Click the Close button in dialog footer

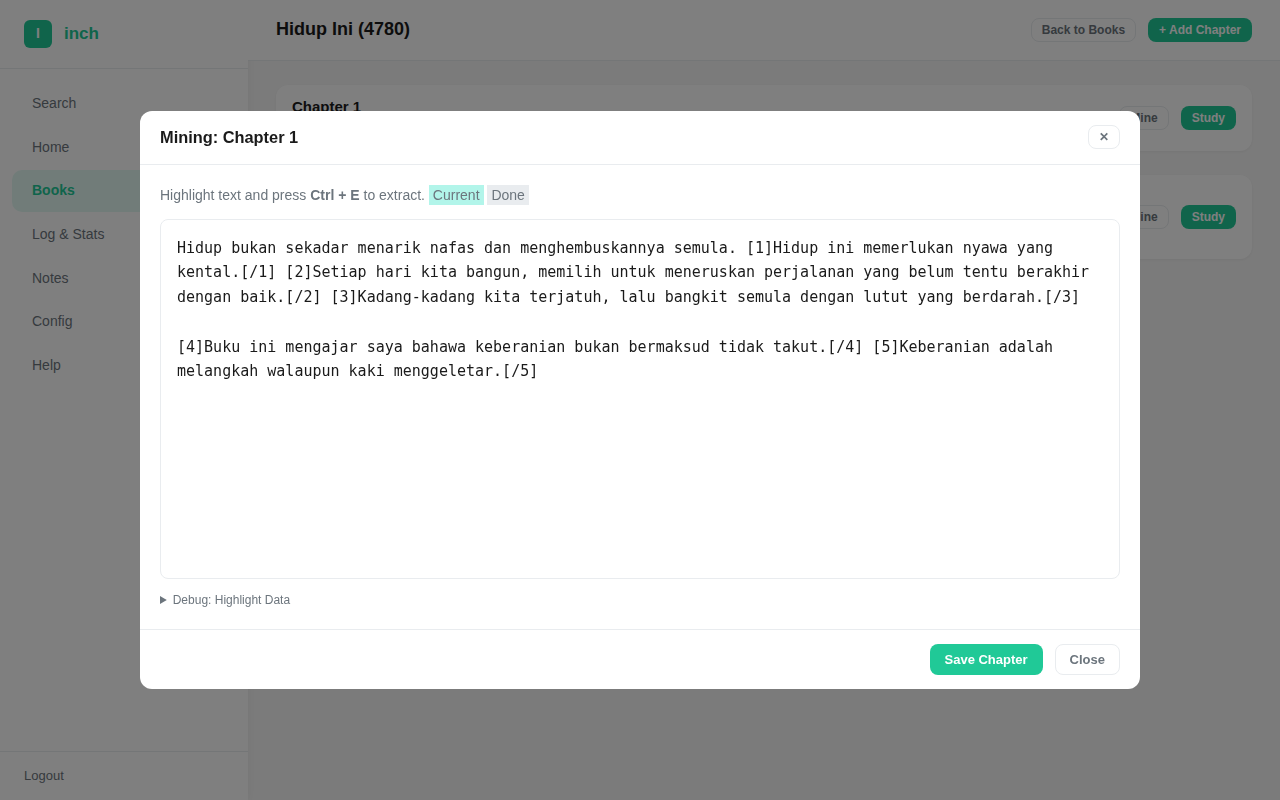1087,659
